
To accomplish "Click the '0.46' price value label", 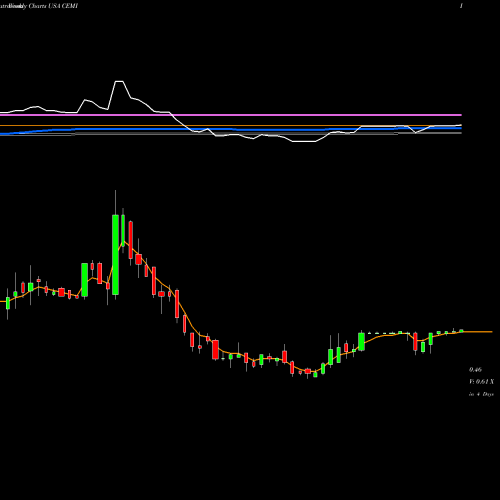I will tap(475, 369).
